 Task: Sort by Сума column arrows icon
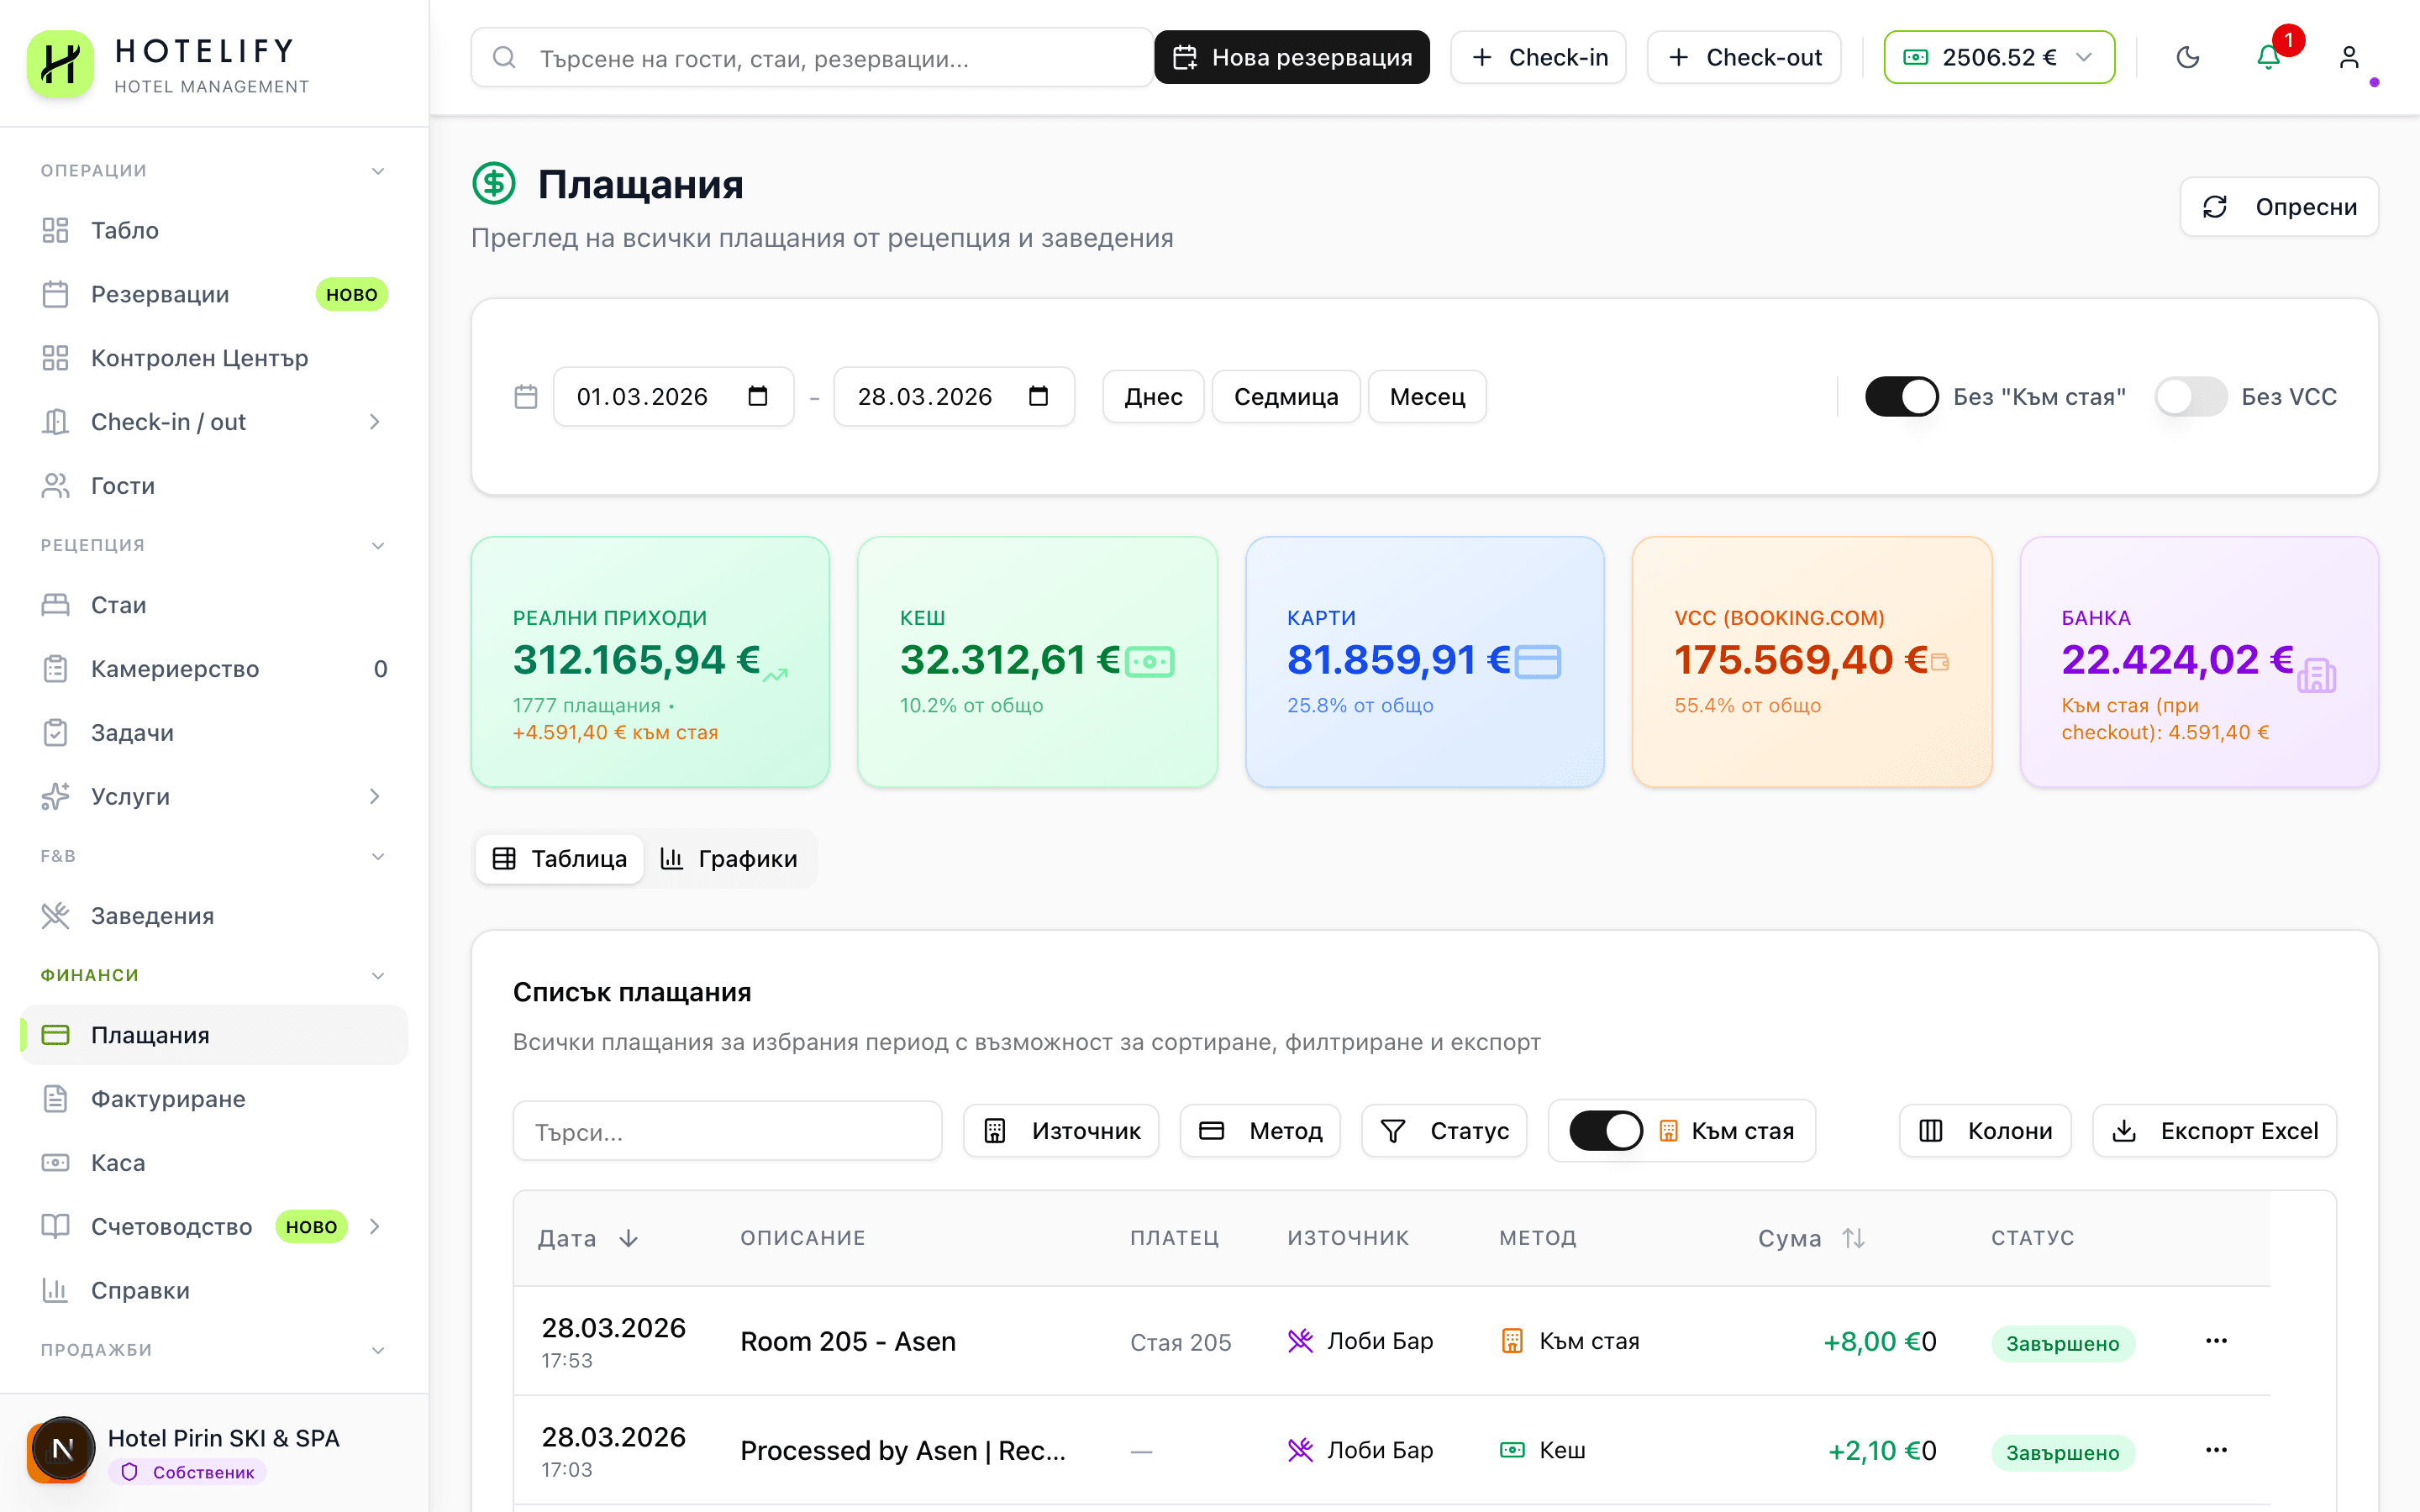pyautogui.click(x=1853, y=1238)
